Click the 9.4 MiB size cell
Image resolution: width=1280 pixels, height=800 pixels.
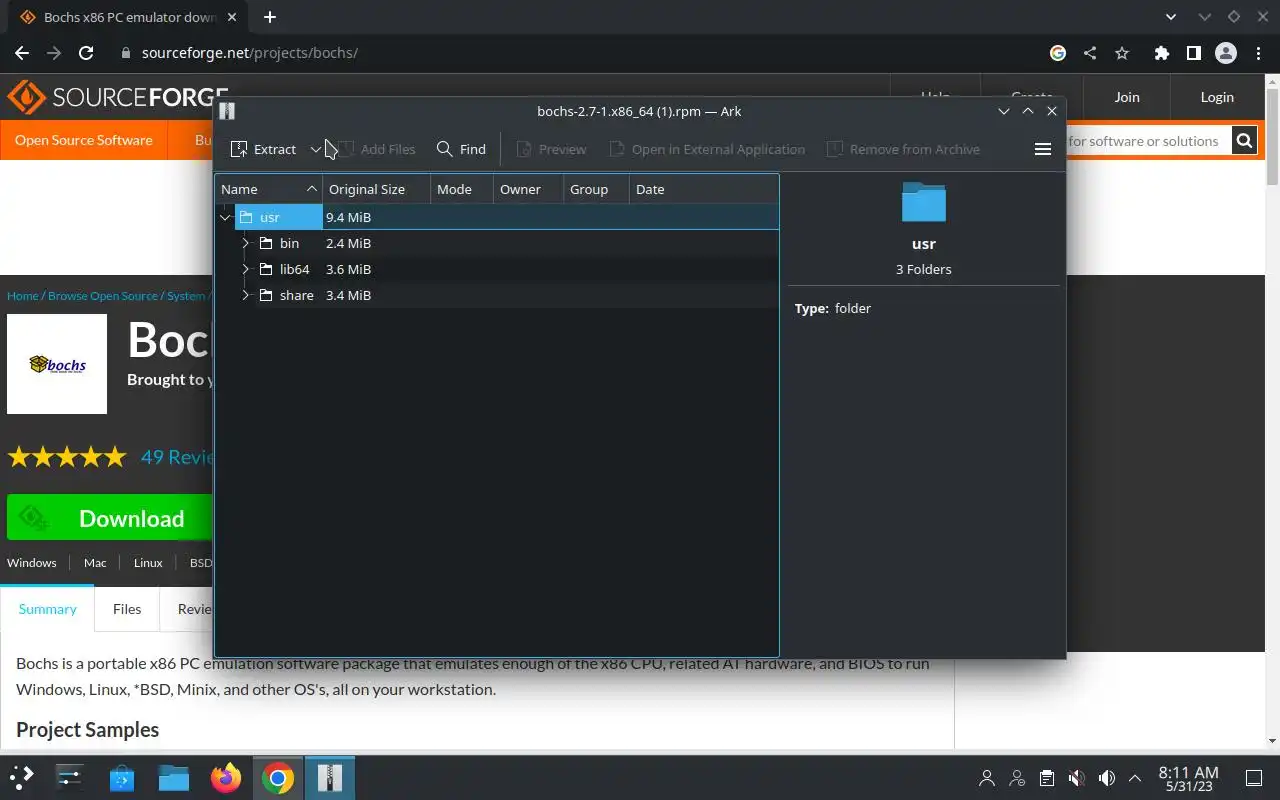[x=348, y=217]
